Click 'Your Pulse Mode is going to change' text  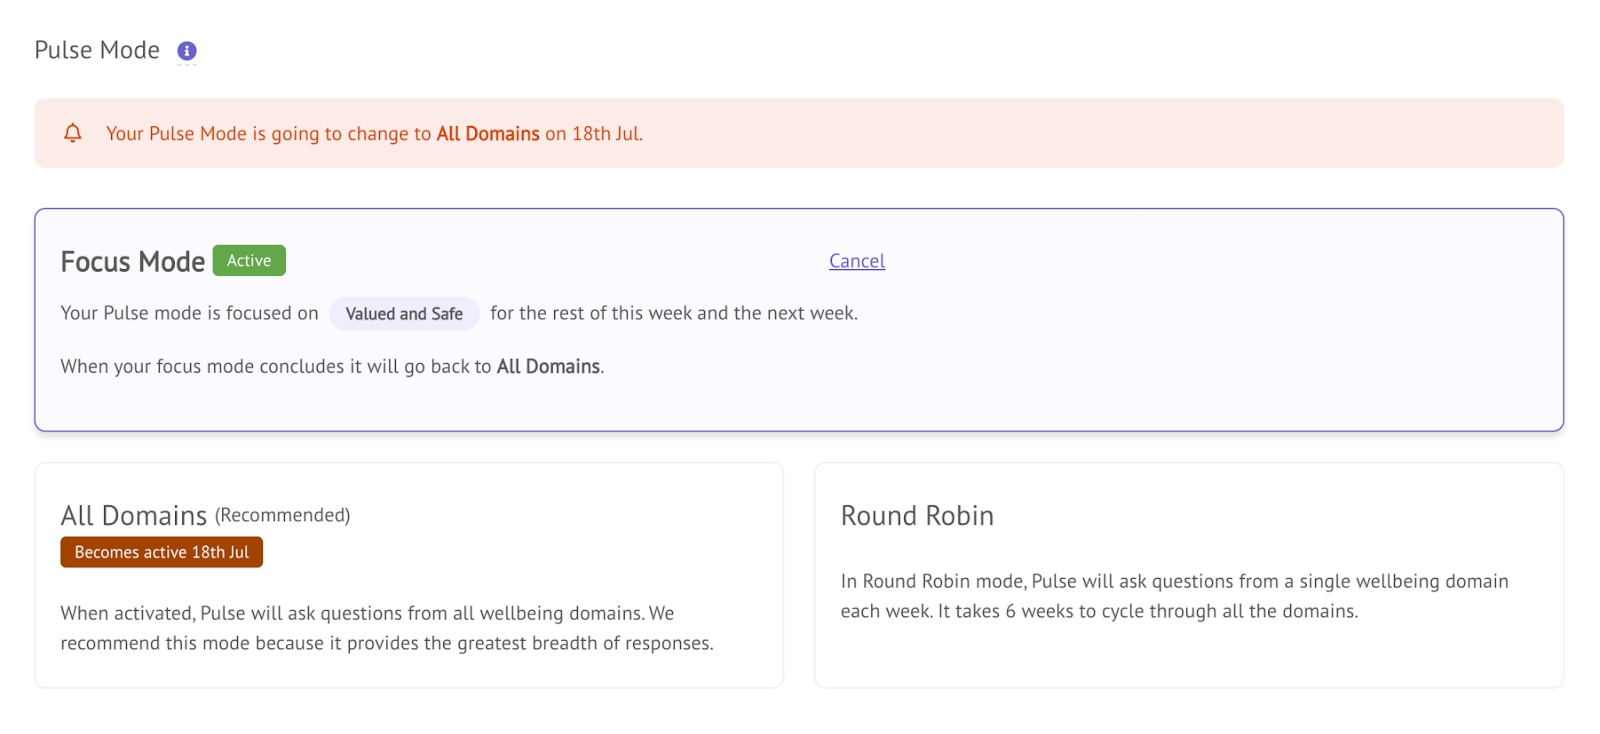tap(268, 134)
